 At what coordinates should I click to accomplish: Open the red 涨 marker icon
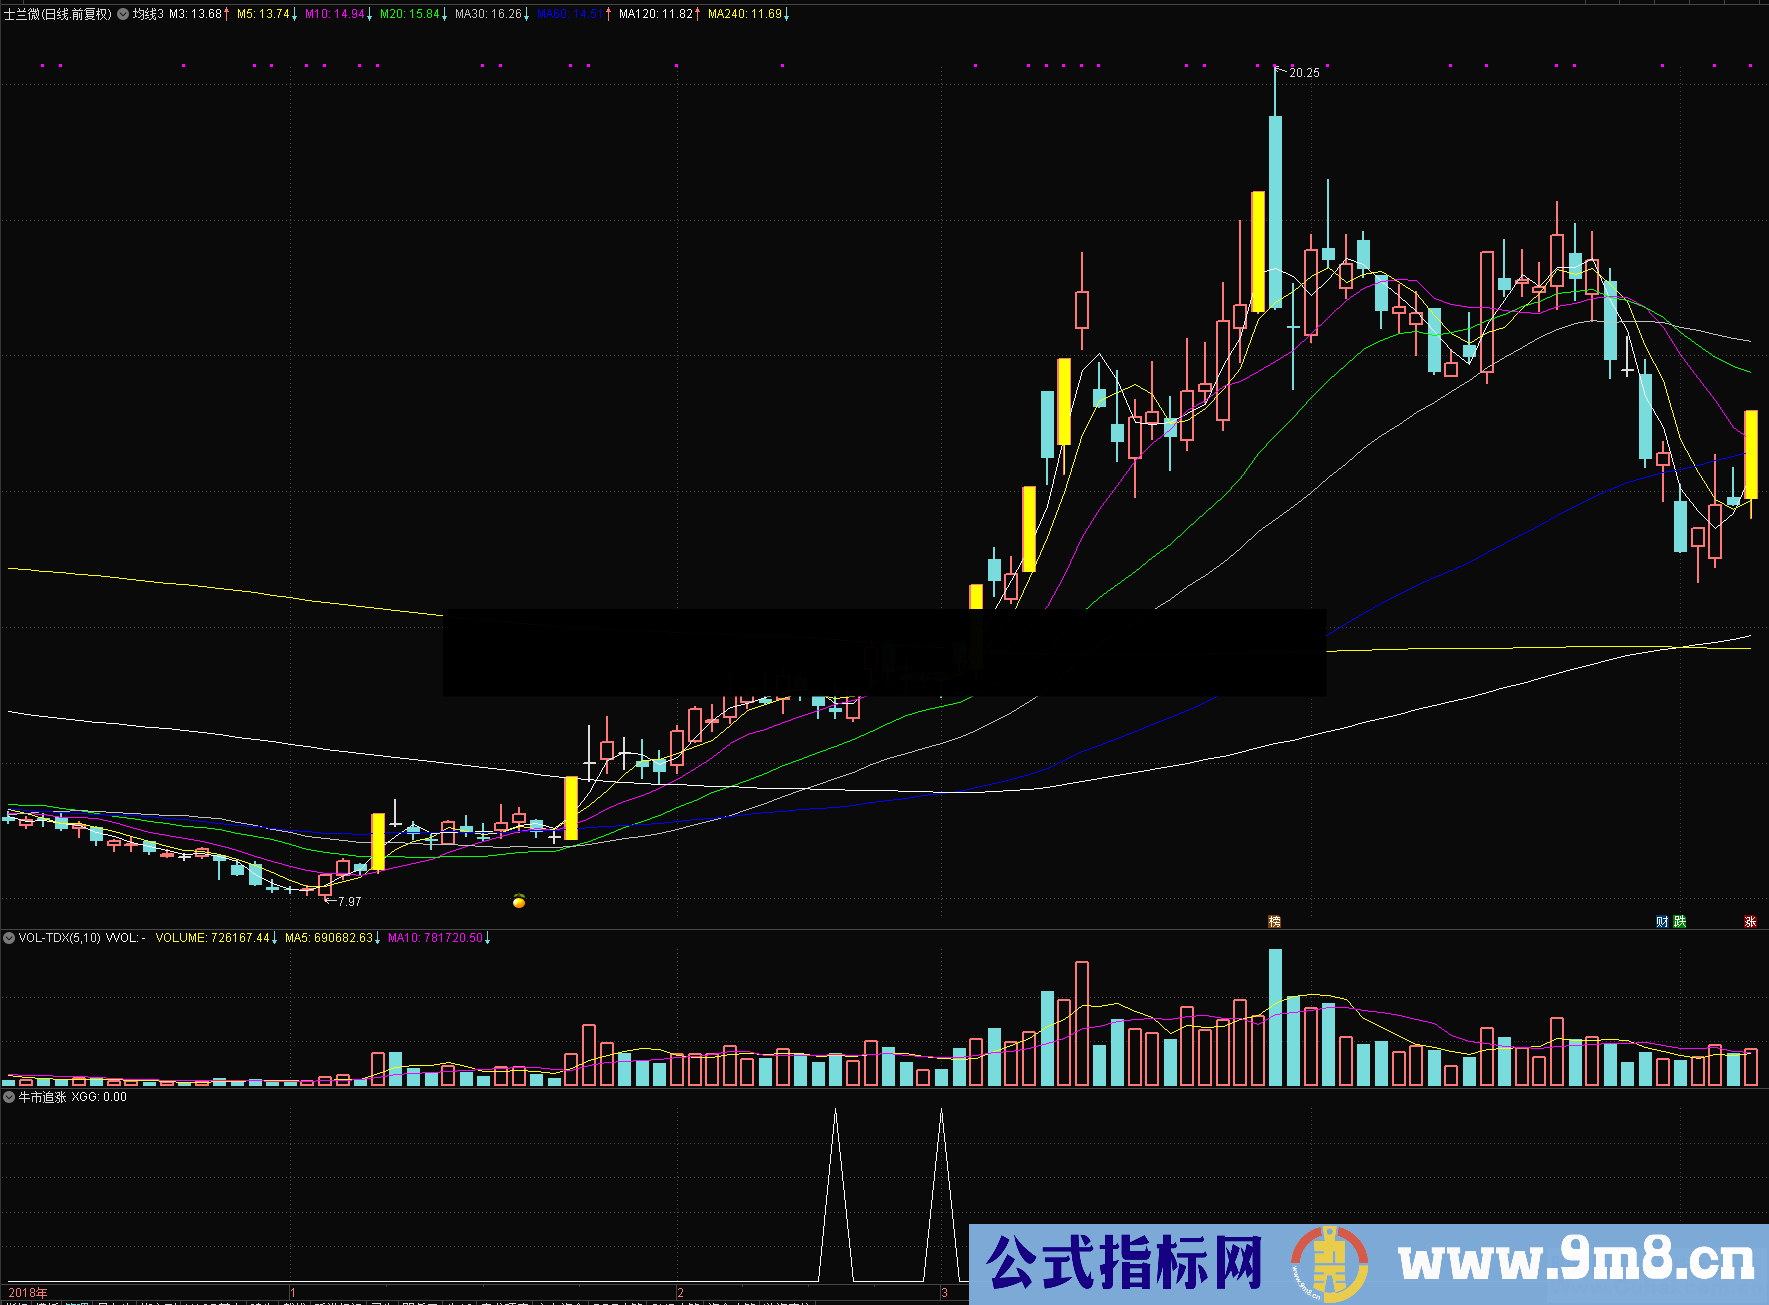[1750, 921]
